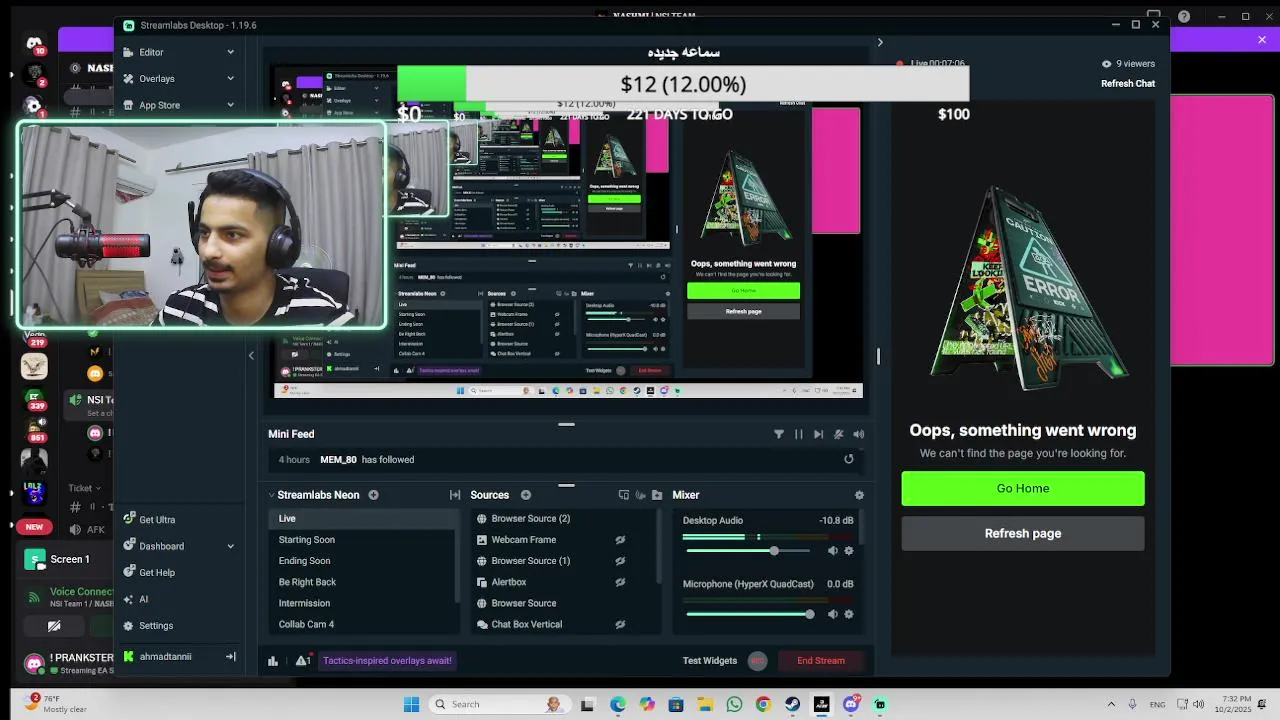Click the End Stream button
Viewport: 1280px width, 720px height.
pyautogui.click(x=821, y=660)
